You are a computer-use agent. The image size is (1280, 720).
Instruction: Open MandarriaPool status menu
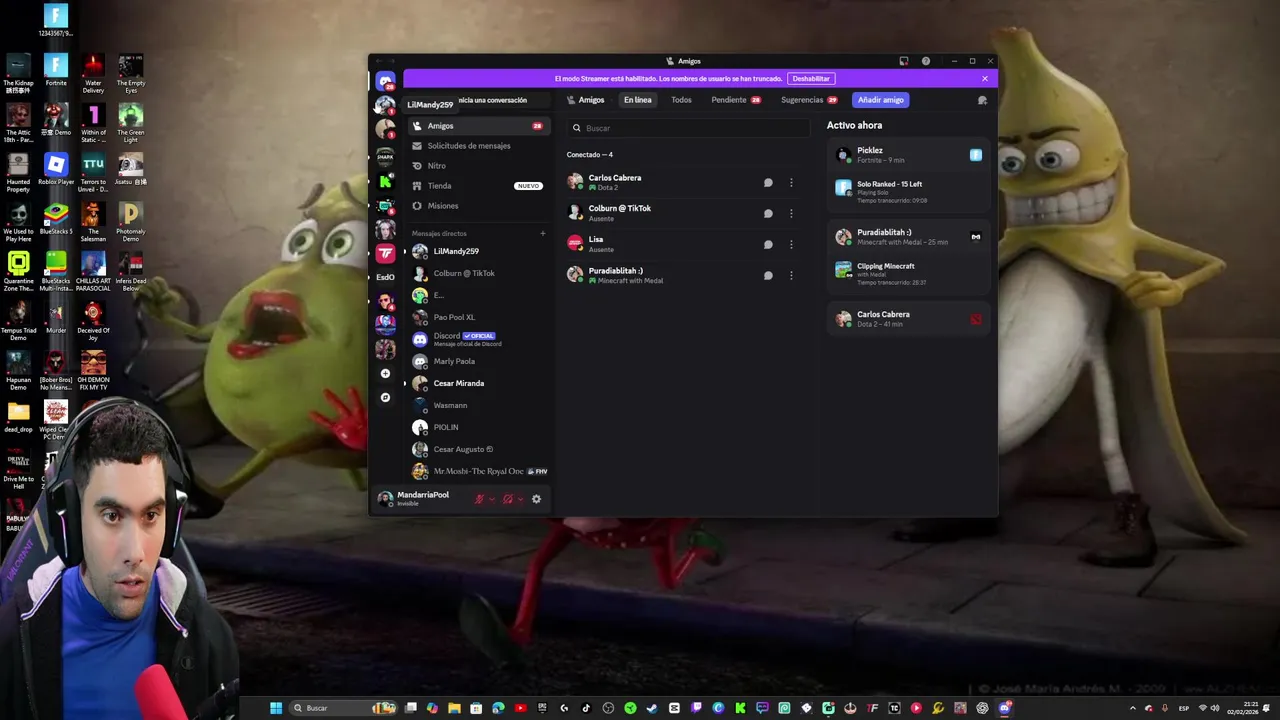414,498
